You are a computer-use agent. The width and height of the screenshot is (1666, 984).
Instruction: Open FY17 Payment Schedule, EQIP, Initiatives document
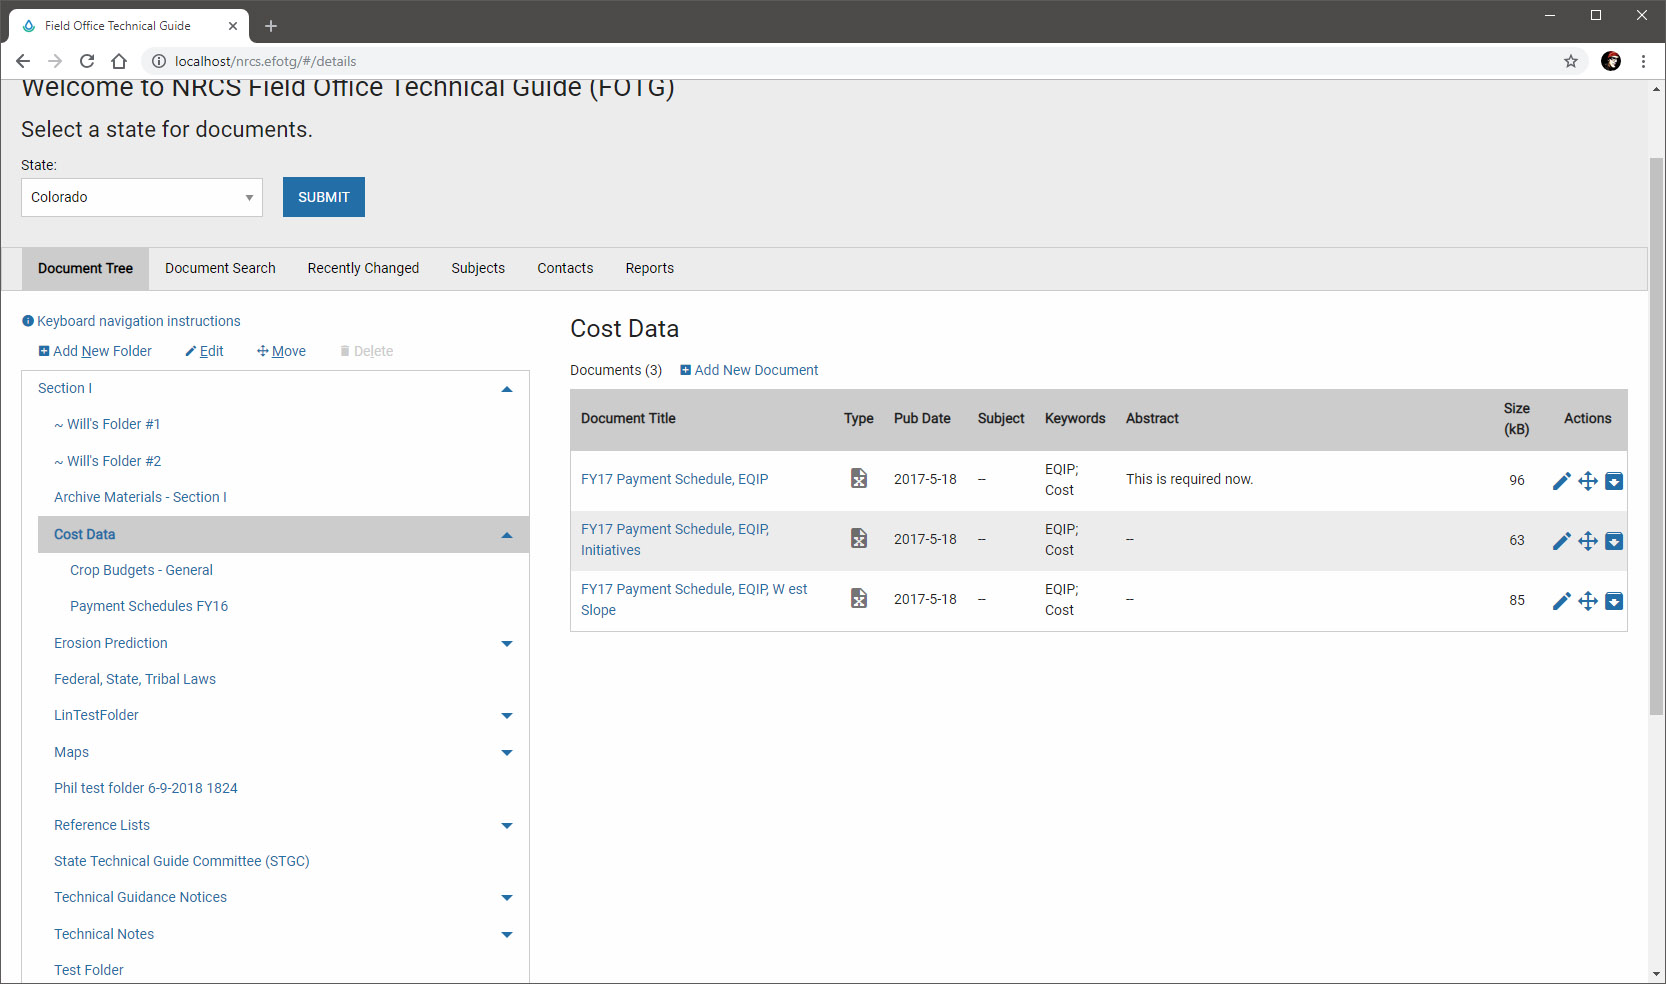coord(675,539)
